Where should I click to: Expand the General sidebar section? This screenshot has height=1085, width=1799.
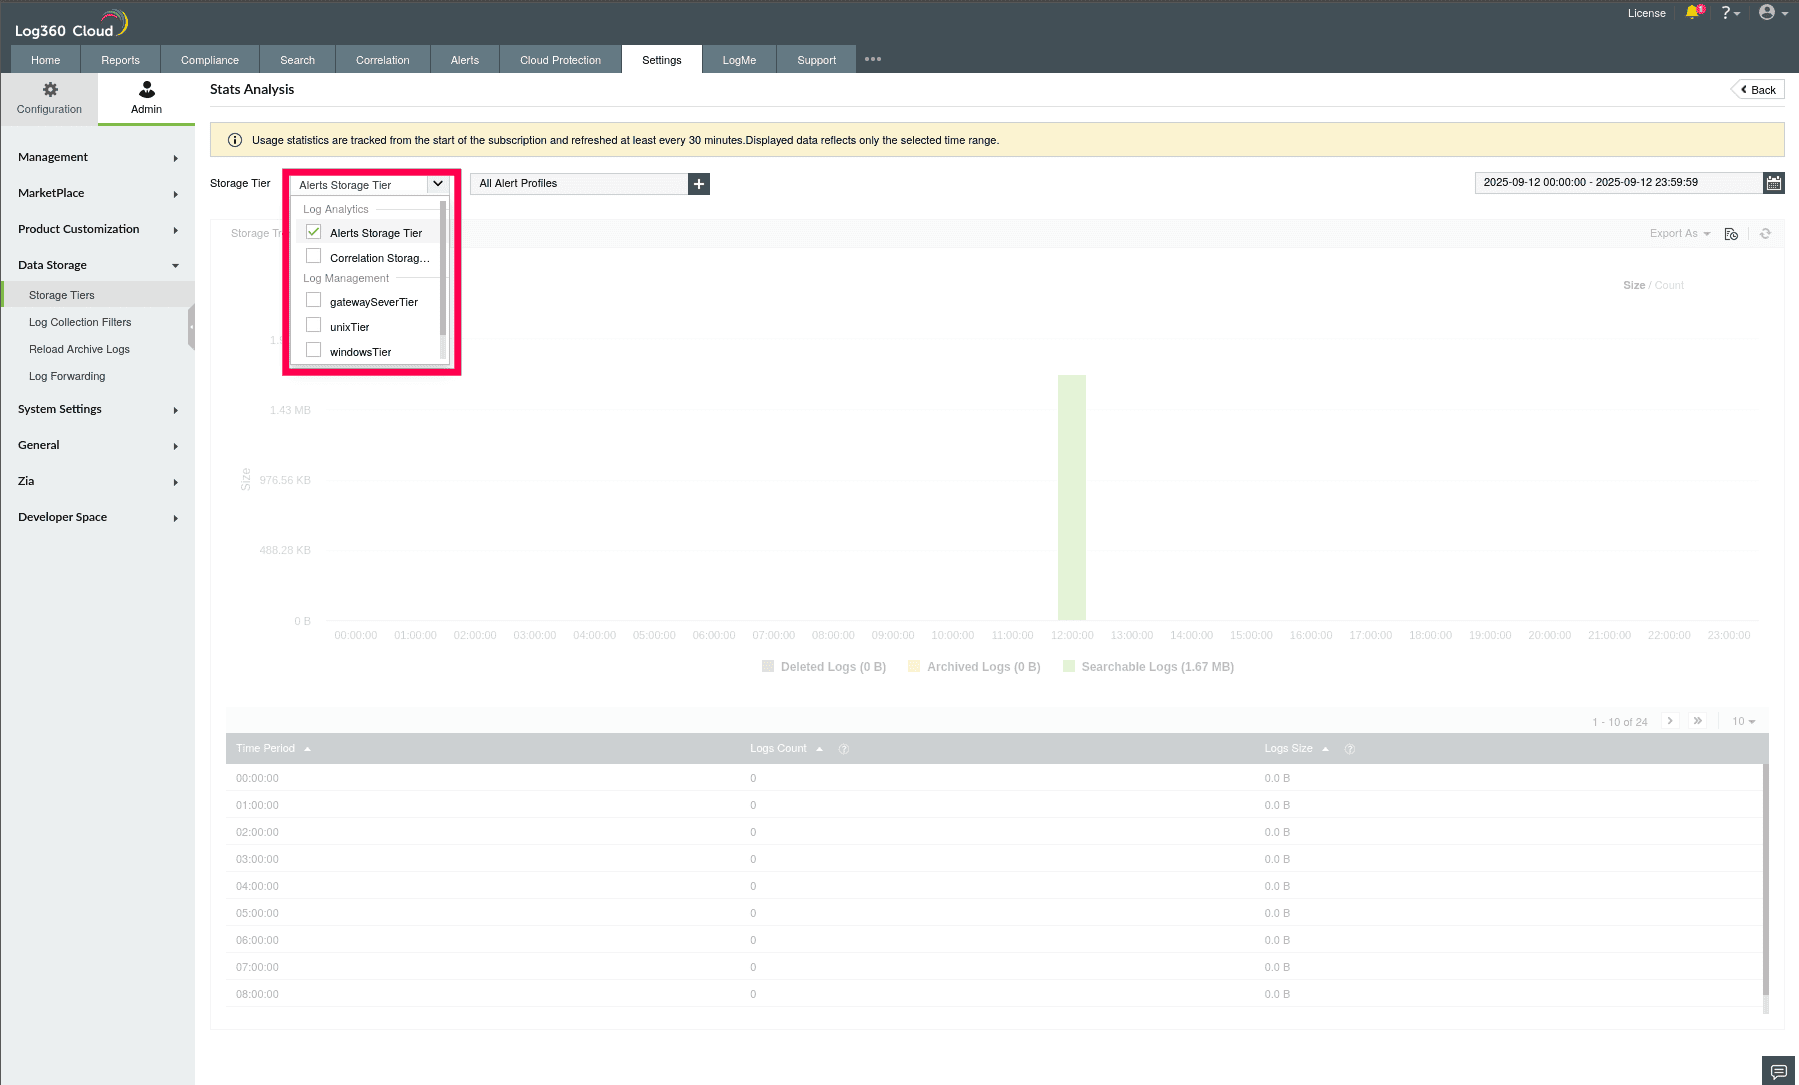pyautogui.click(x=98, y=446)
